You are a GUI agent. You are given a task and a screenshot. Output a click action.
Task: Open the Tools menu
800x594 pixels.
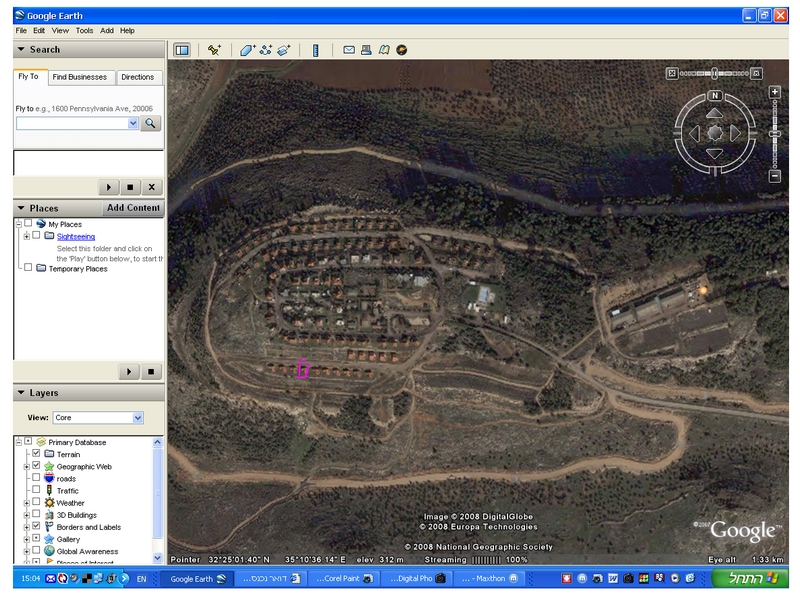[85, 31]
